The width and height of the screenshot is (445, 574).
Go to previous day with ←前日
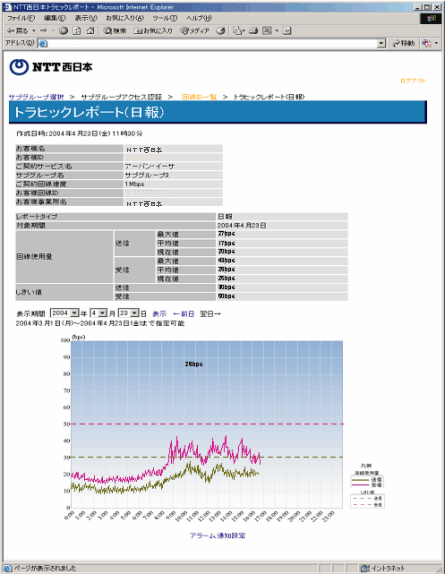183,314
